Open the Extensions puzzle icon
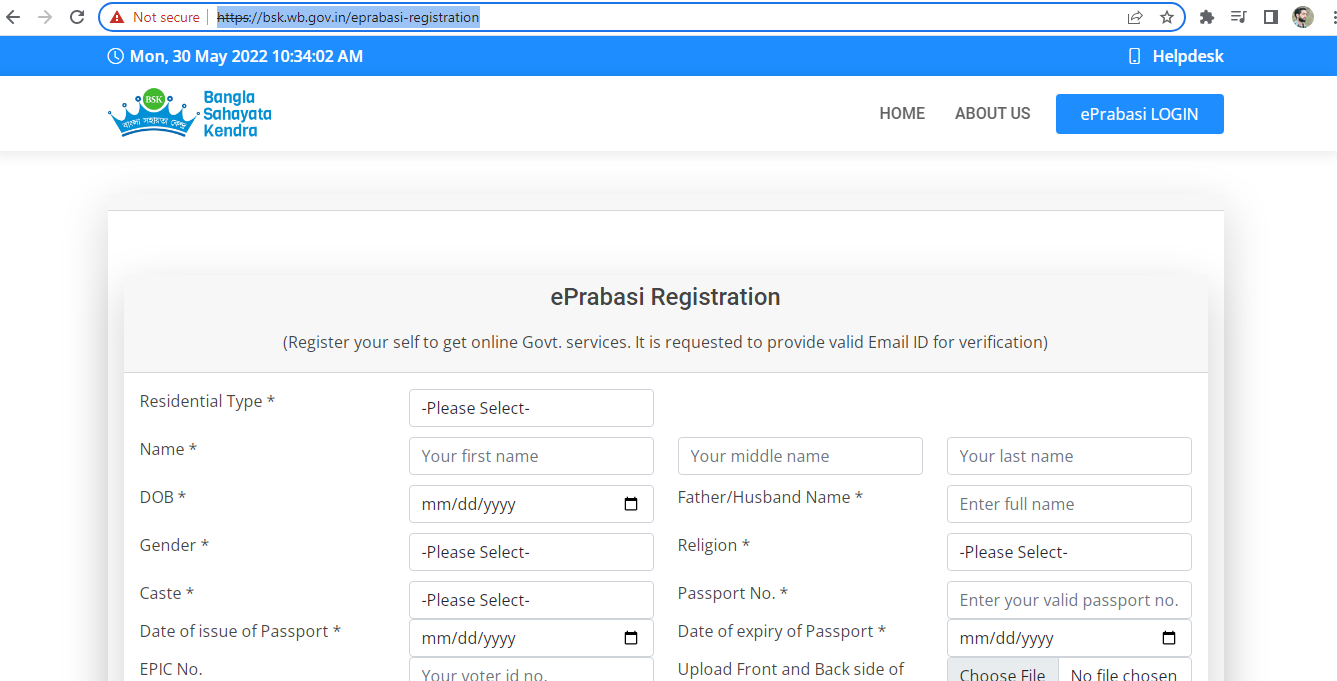The height and width of the screenshot is (681, 1337). click(x=1207, y=17)
